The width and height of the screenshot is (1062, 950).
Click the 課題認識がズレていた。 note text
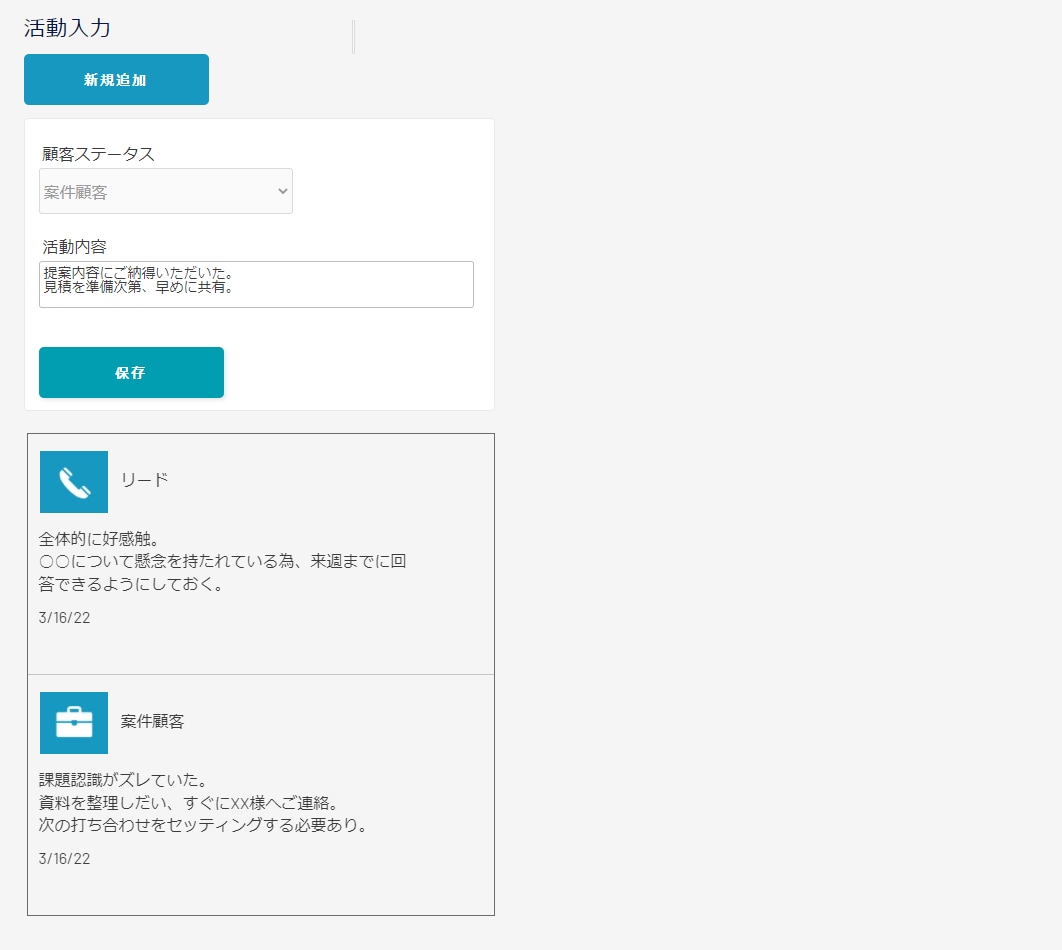[x=123, y=780]
